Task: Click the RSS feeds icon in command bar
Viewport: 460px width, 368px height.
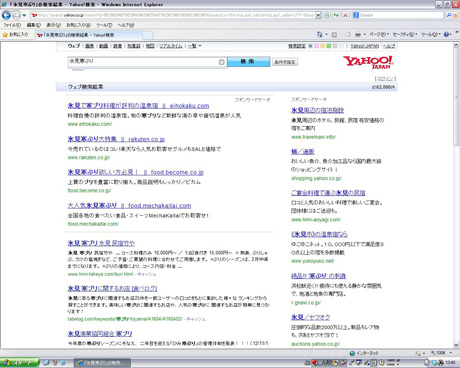Action: pos(334,34)
